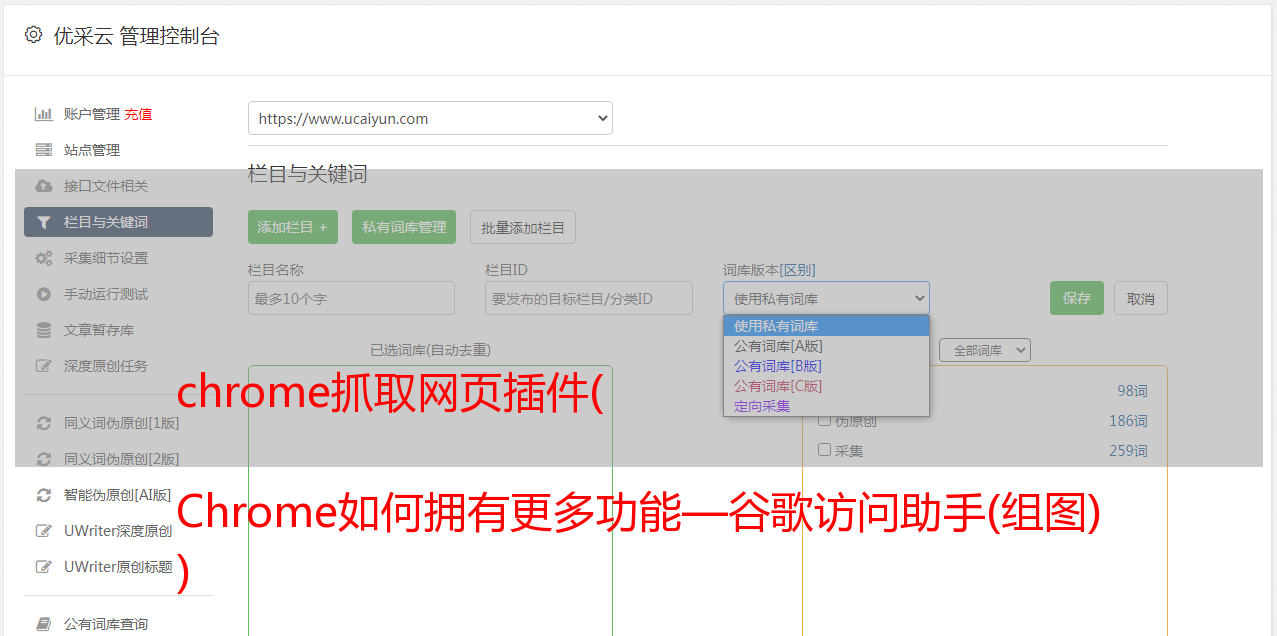Click the 添加栏目 + button
Screen dimensions: 1277x636
pos(293,227)
